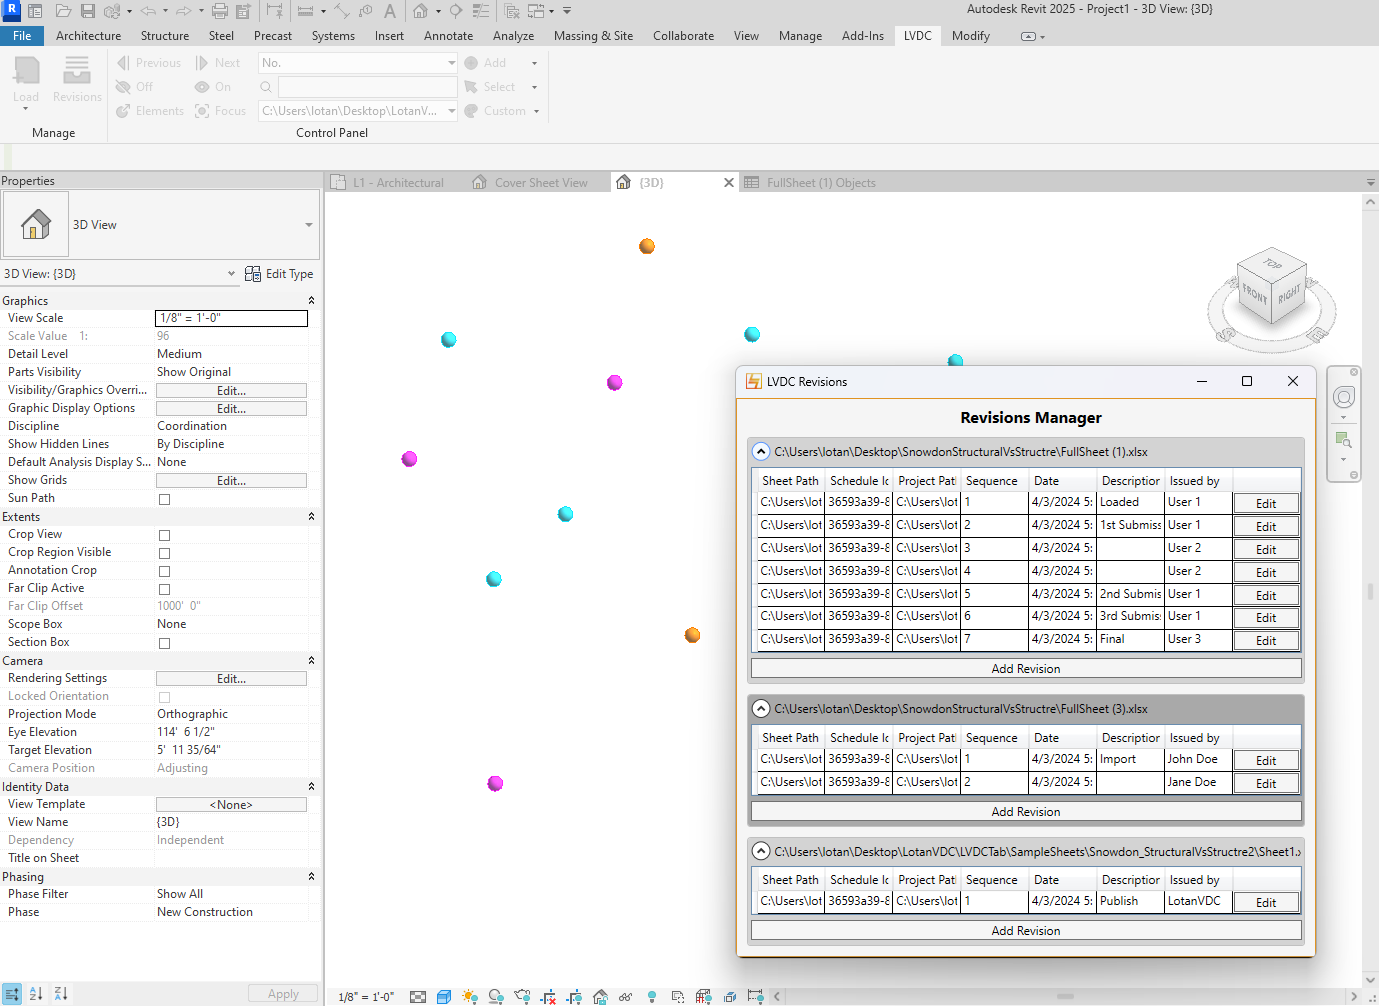
Task: Select the Text tool icon in quick access toolbar
Action: coord(390,11)
